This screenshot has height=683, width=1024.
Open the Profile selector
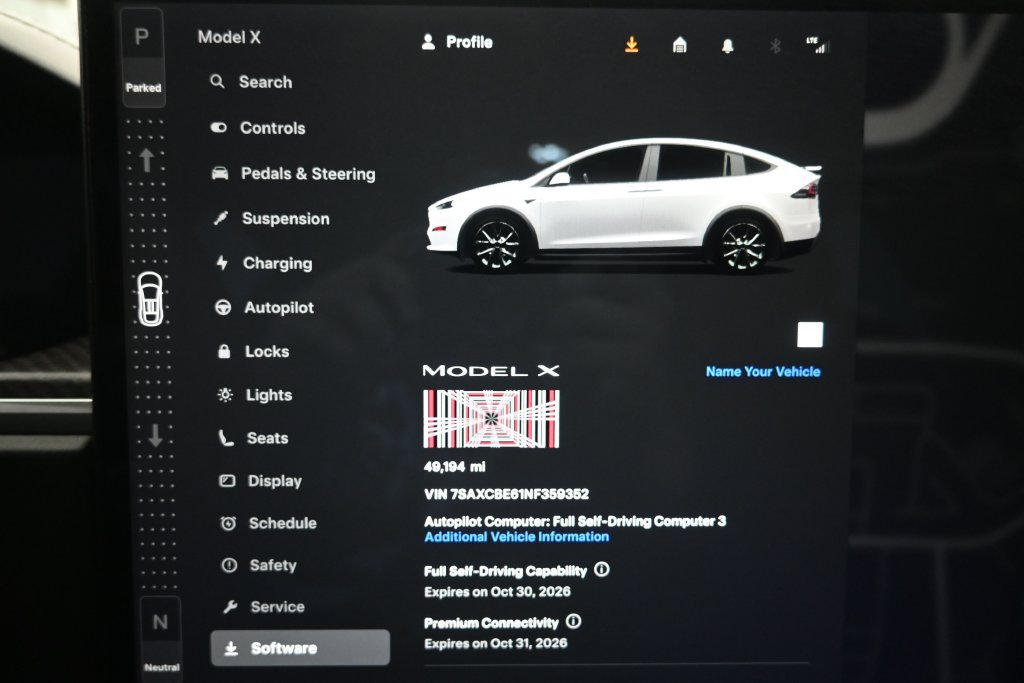[457, 42]
